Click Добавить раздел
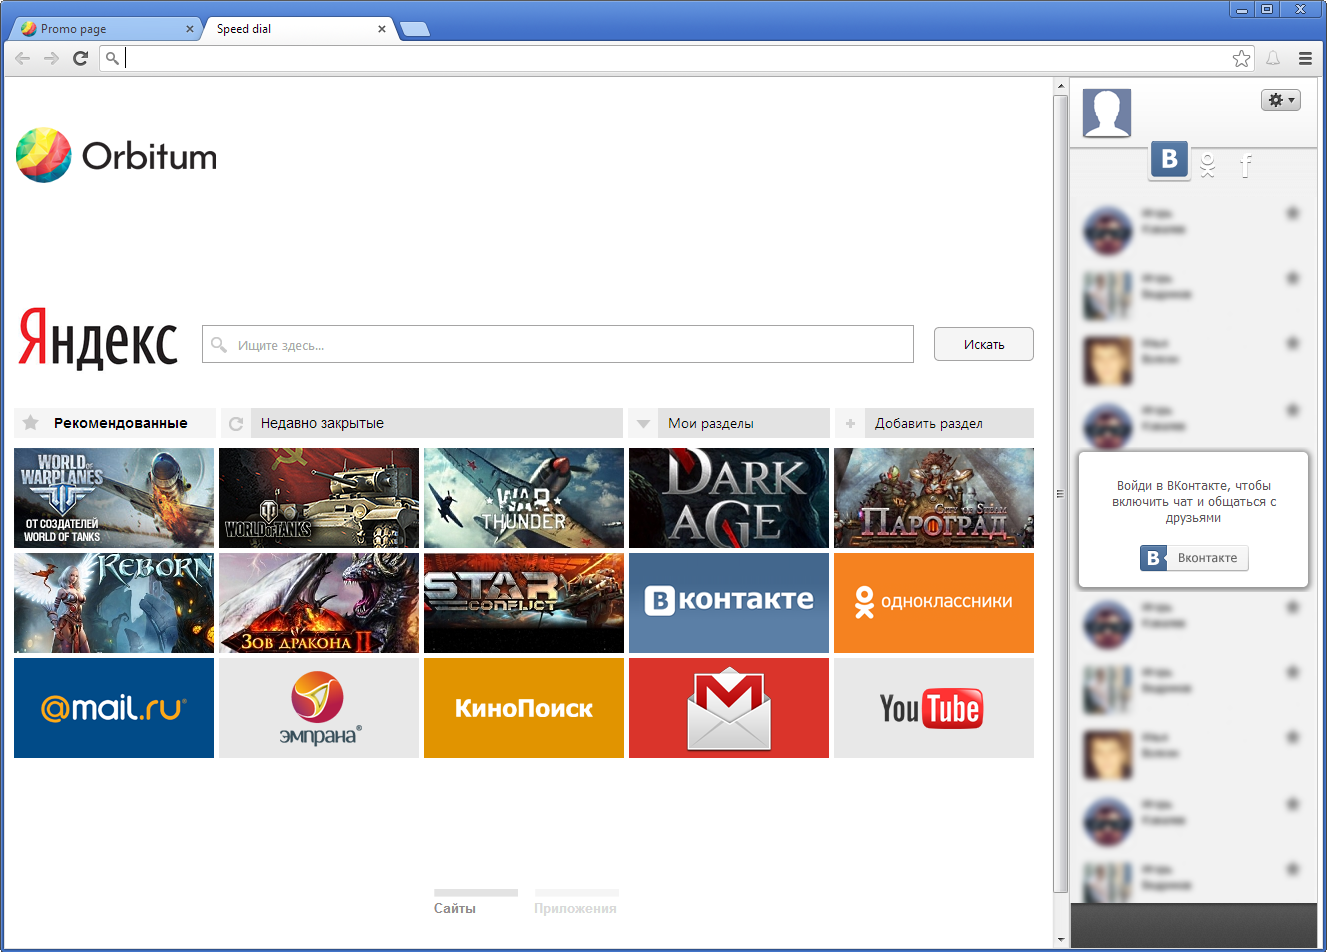1327x952 pixels. coord(934,423)
